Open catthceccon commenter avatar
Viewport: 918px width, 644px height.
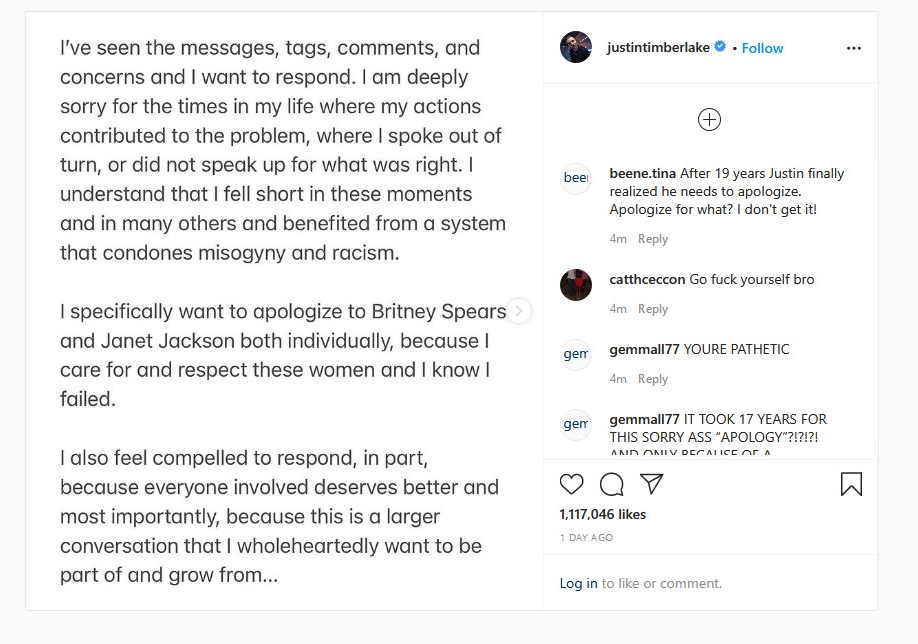pyautogui.click(x=576, y=285)
